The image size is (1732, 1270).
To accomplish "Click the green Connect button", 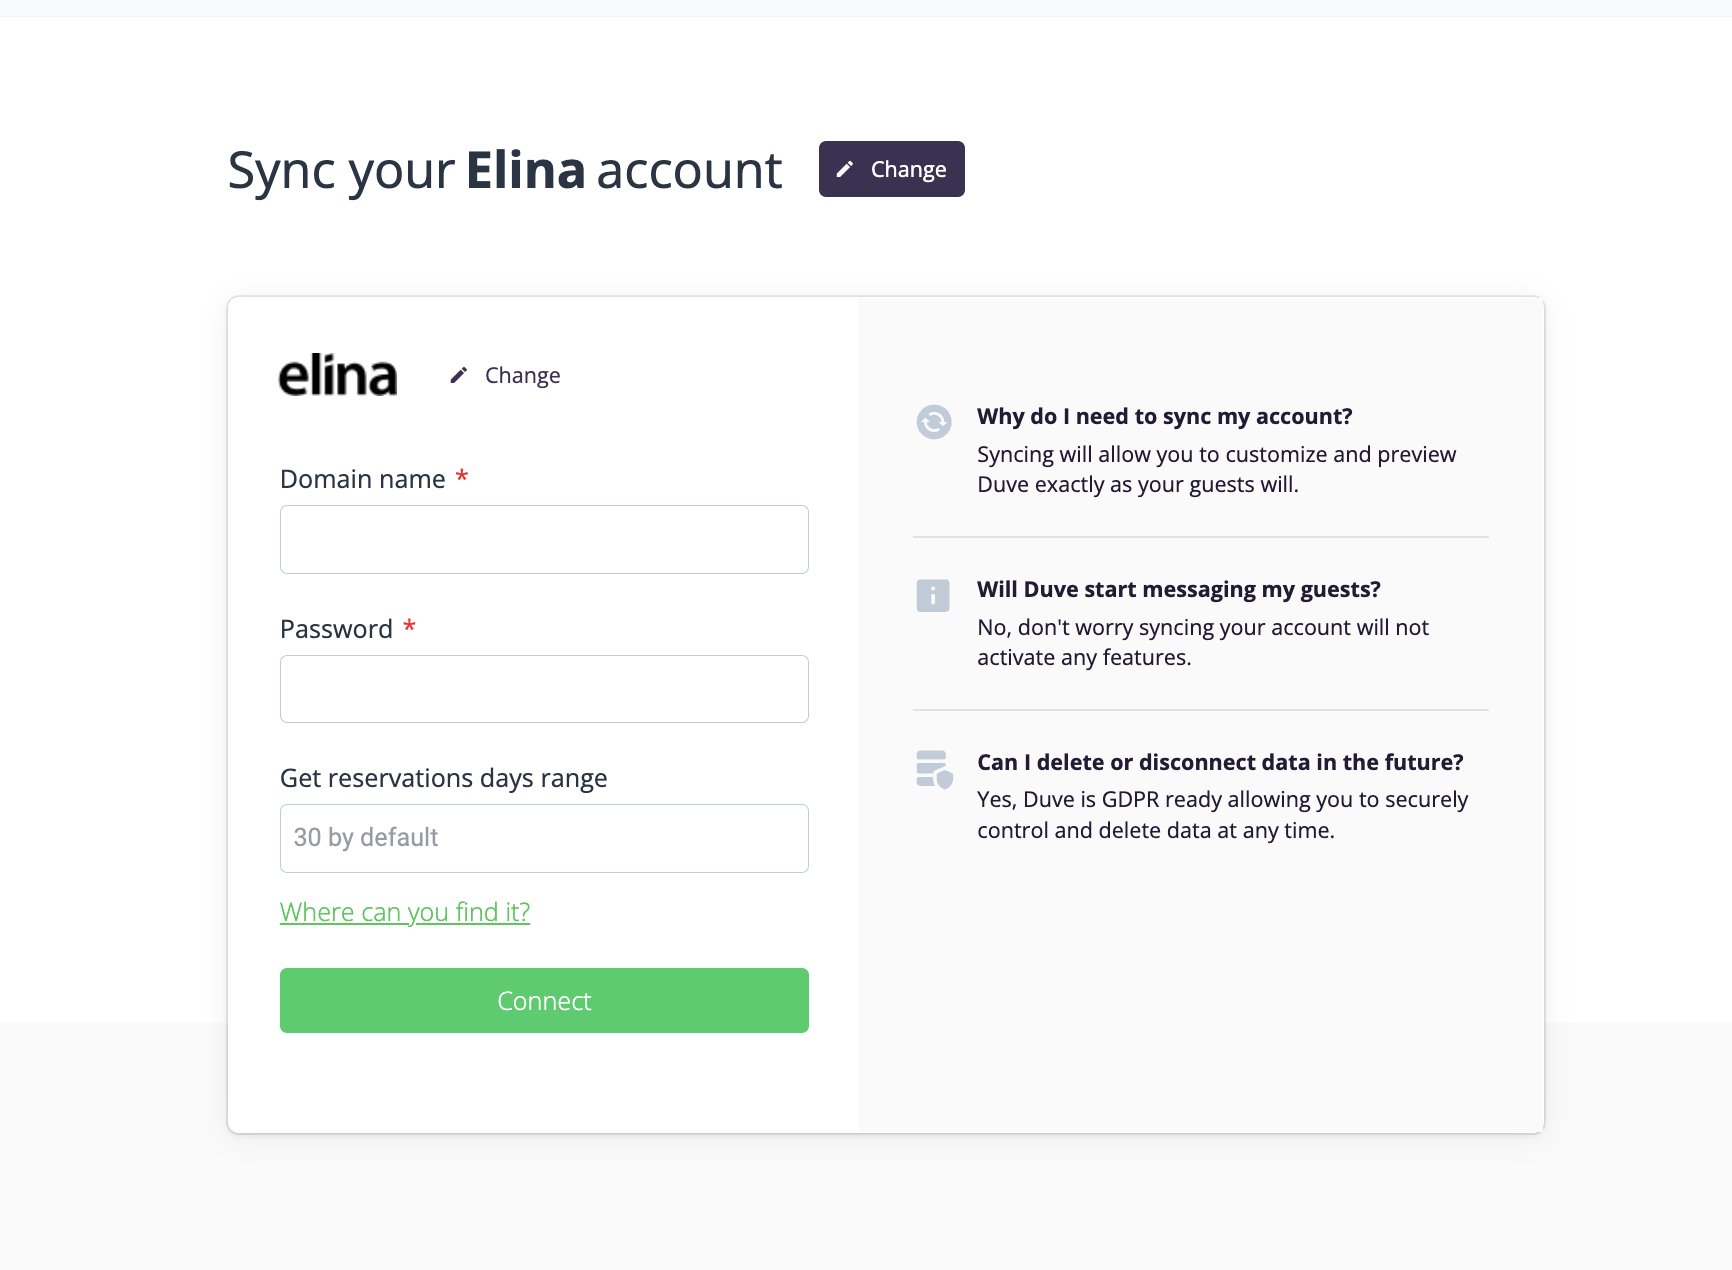I will tap(544, 1000).
